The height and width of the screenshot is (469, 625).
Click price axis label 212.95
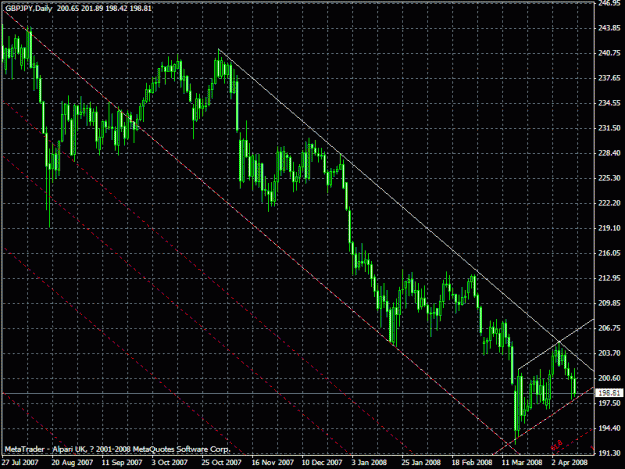[x=609, y=278]
